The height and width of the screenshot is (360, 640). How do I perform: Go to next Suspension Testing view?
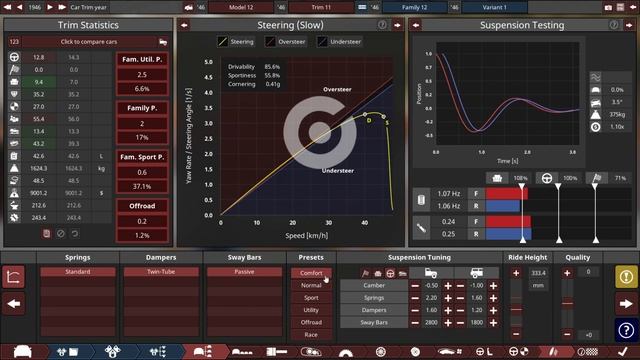click(x=629, y=25)
